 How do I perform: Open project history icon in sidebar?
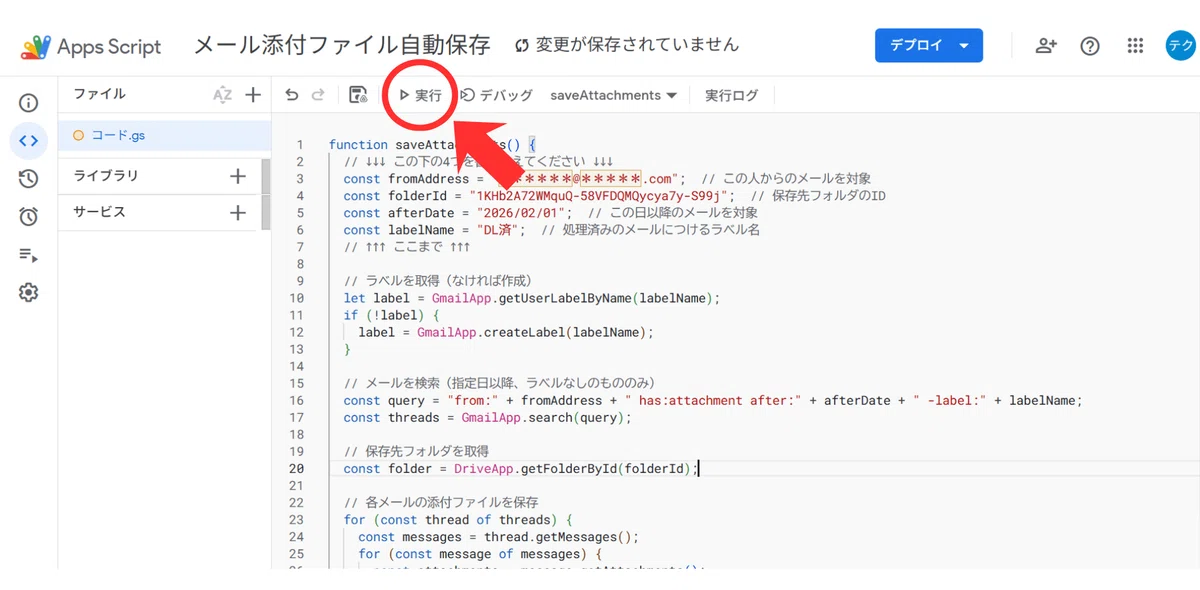[28, 179]
